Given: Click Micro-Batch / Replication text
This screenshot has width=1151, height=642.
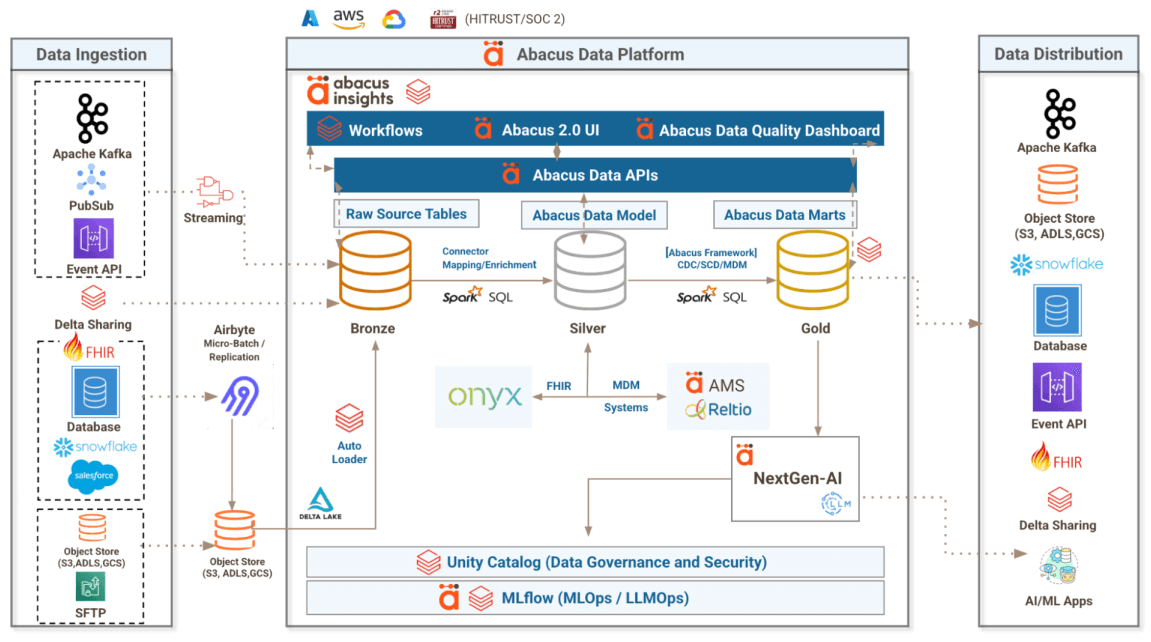Looking at the screenshot, I should (234, 350).
